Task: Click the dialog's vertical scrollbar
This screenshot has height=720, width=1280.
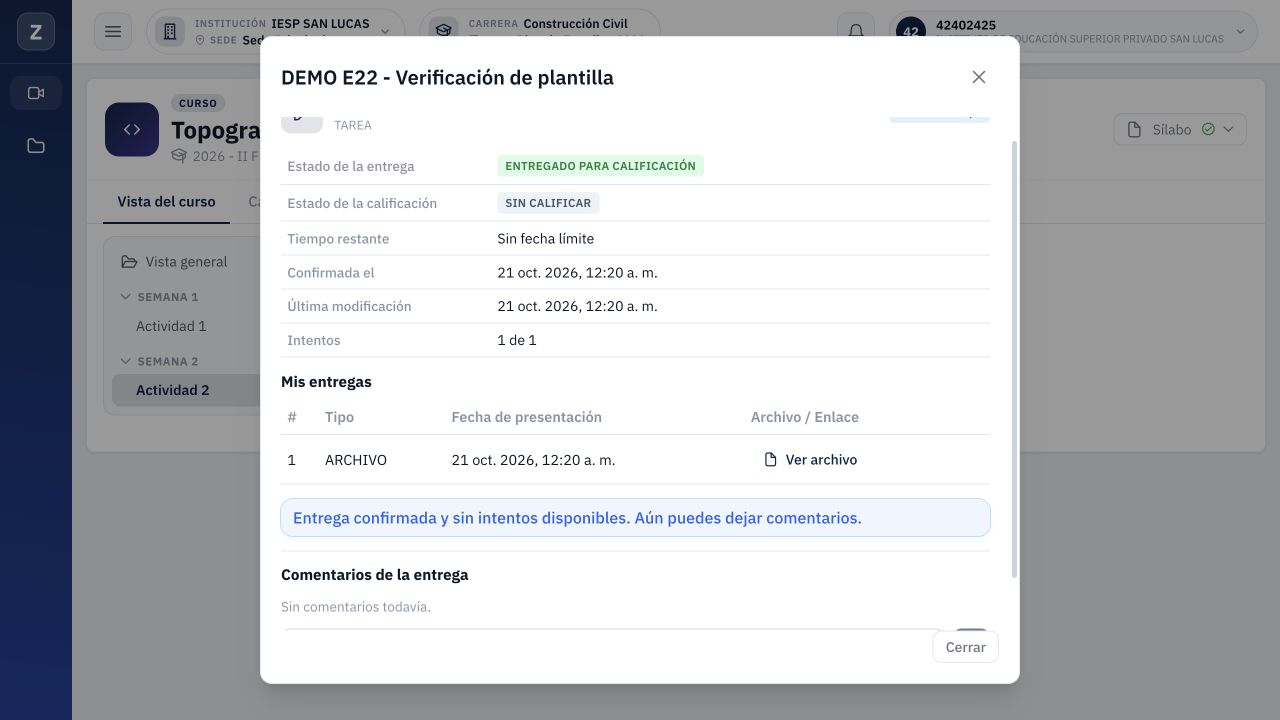Action: (1015, 360)
